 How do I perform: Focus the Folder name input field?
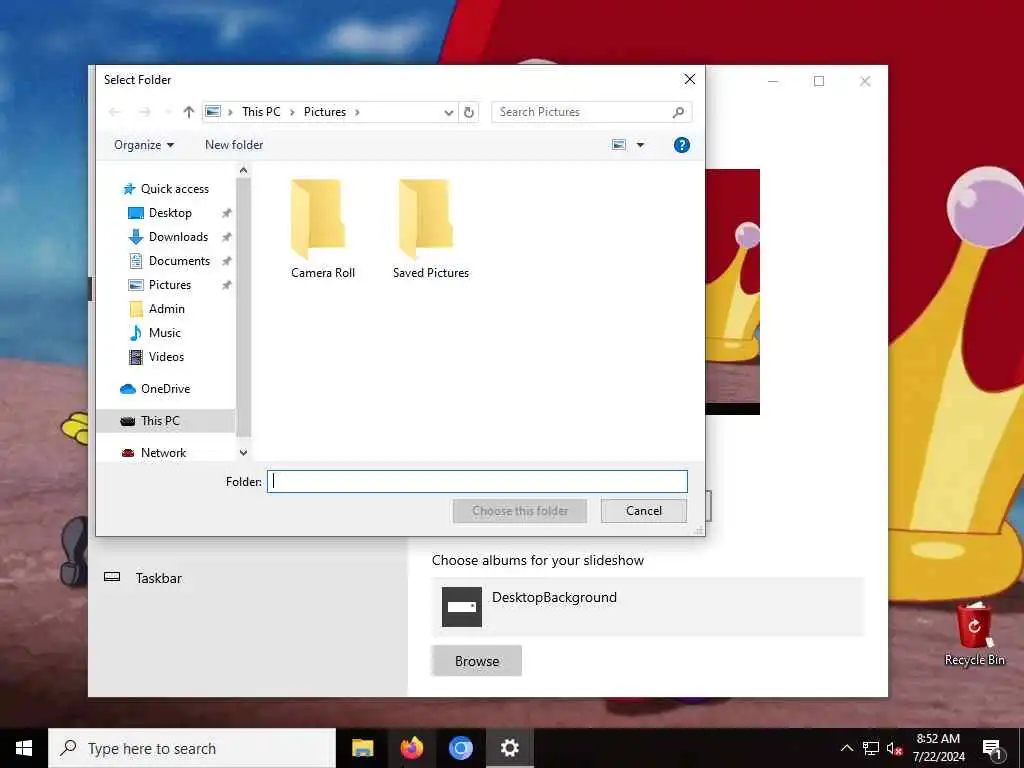pos(477,482)
